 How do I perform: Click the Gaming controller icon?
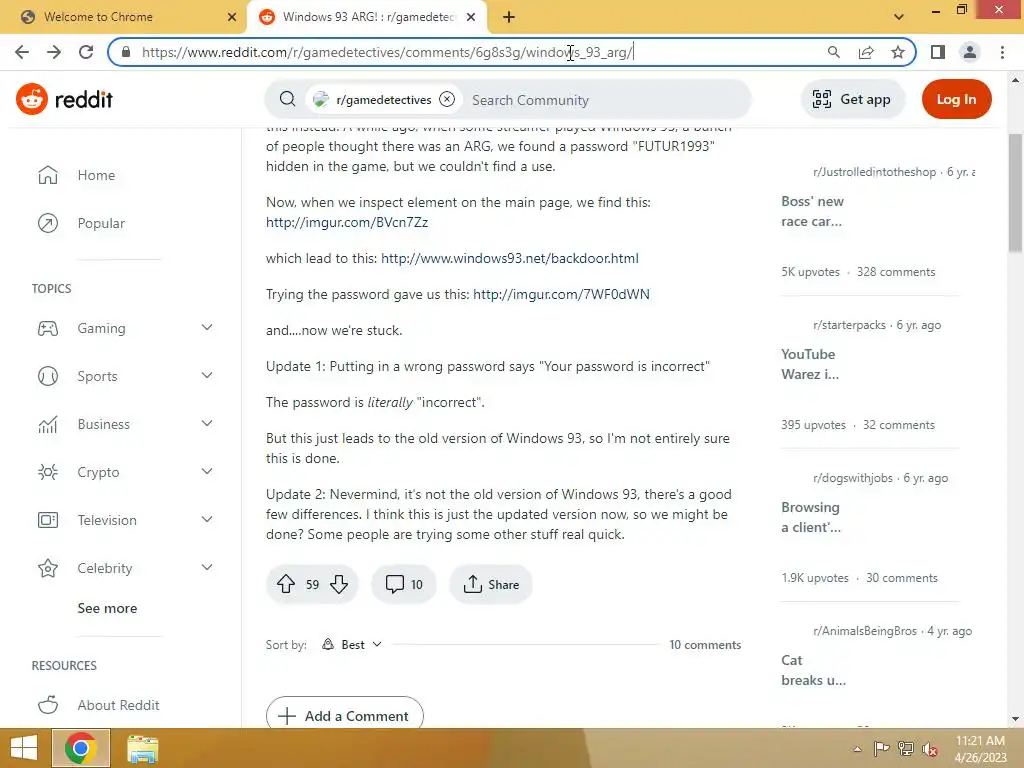[x=48, y=328]
